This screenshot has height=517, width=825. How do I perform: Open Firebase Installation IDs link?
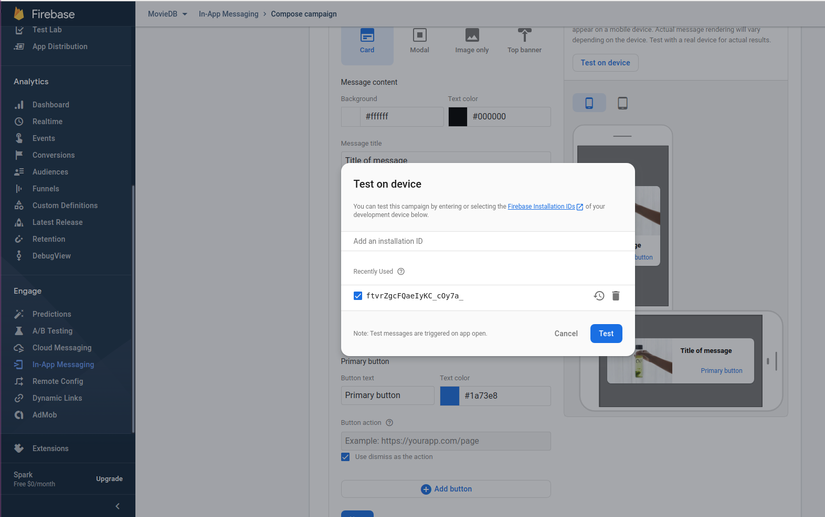coord(545,207)
